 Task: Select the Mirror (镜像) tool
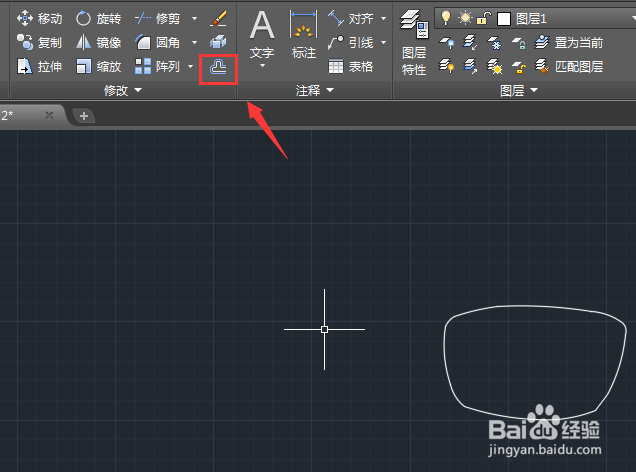pos(98,42)
